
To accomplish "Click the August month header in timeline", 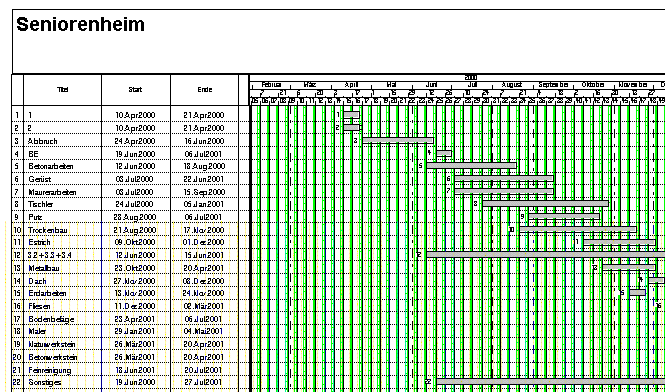I will (512, 85).
